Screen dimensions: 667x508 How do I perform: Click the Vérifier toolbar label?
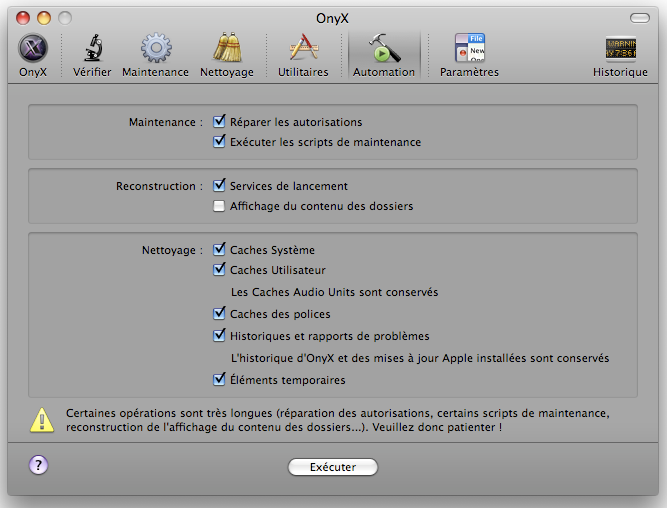coord(92,72)
